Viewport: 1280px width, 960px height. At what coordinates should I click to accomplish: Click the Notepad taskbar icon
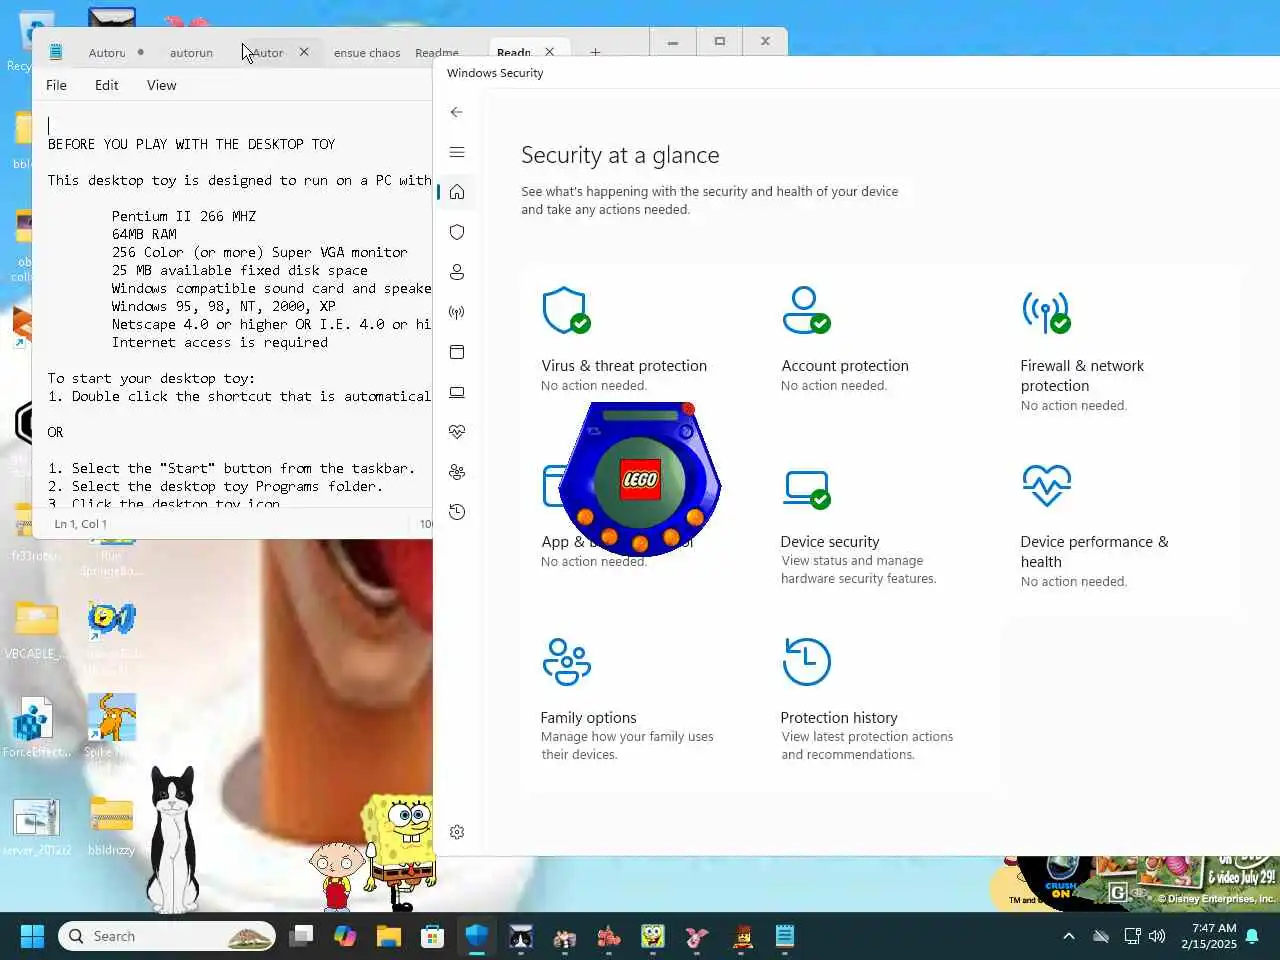(785, 936)
